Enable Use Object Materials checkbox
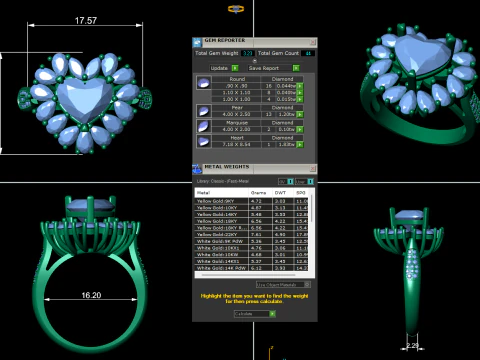The image size is (480, 360). pos(307,284)
